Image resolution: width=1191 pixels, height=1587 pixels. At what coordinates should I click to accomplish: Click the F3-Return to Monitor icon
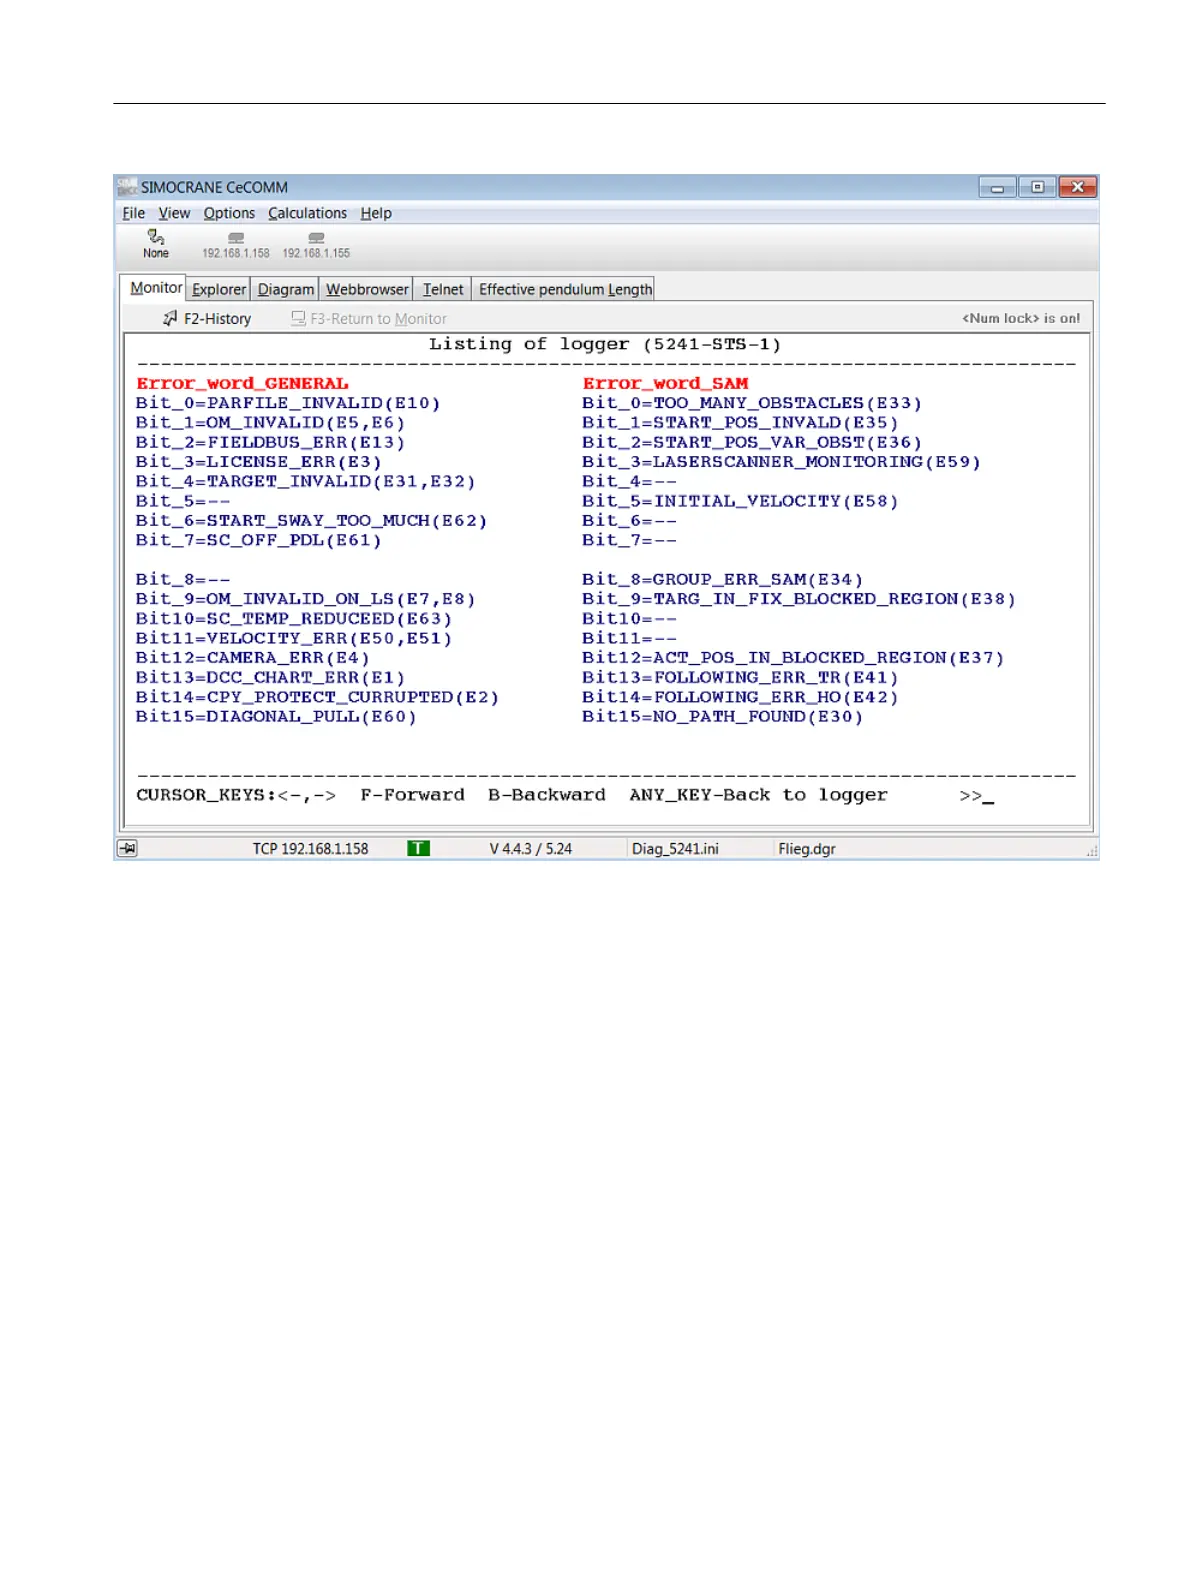click(x=298, y=319)
